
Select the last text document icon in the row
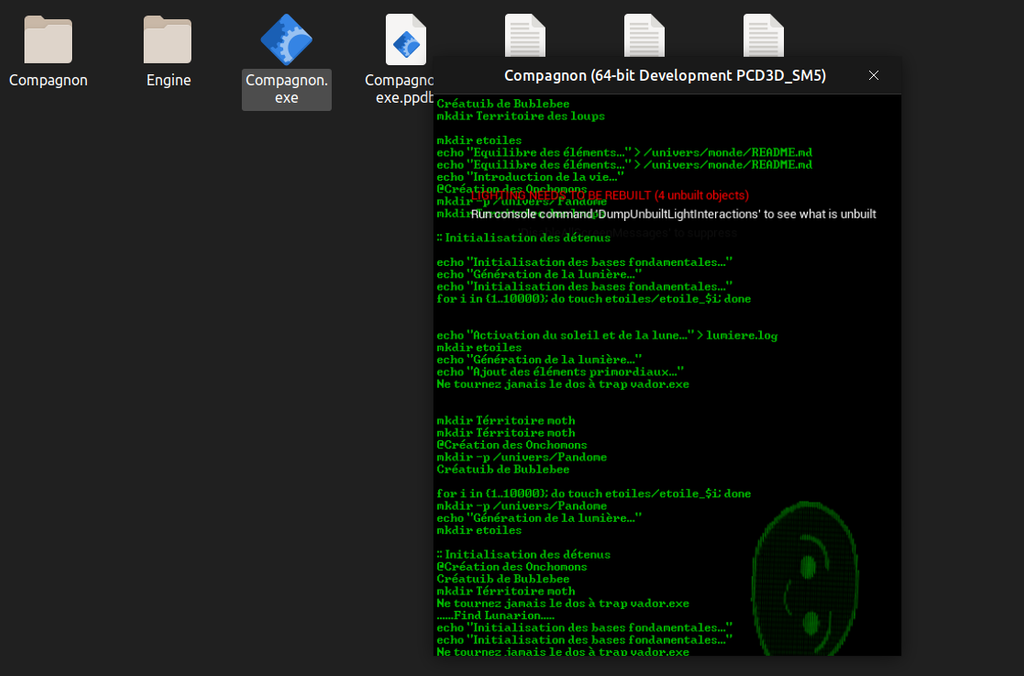tap(763, 36)
